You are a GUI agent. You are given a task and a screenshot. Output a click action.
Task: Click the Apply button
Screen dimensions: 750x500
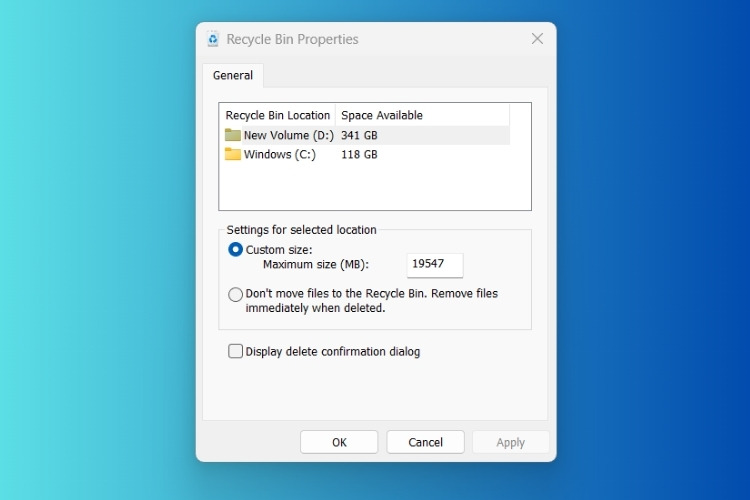tap(510, 442)
